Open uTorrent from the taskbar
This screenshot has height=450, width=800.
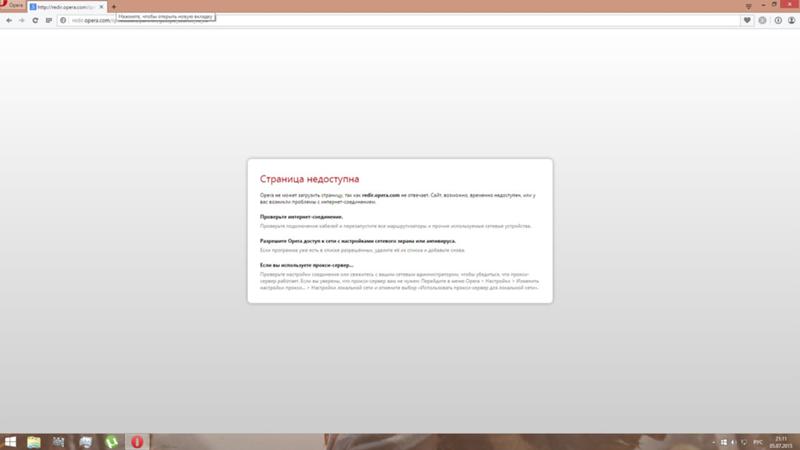(112, 442)
